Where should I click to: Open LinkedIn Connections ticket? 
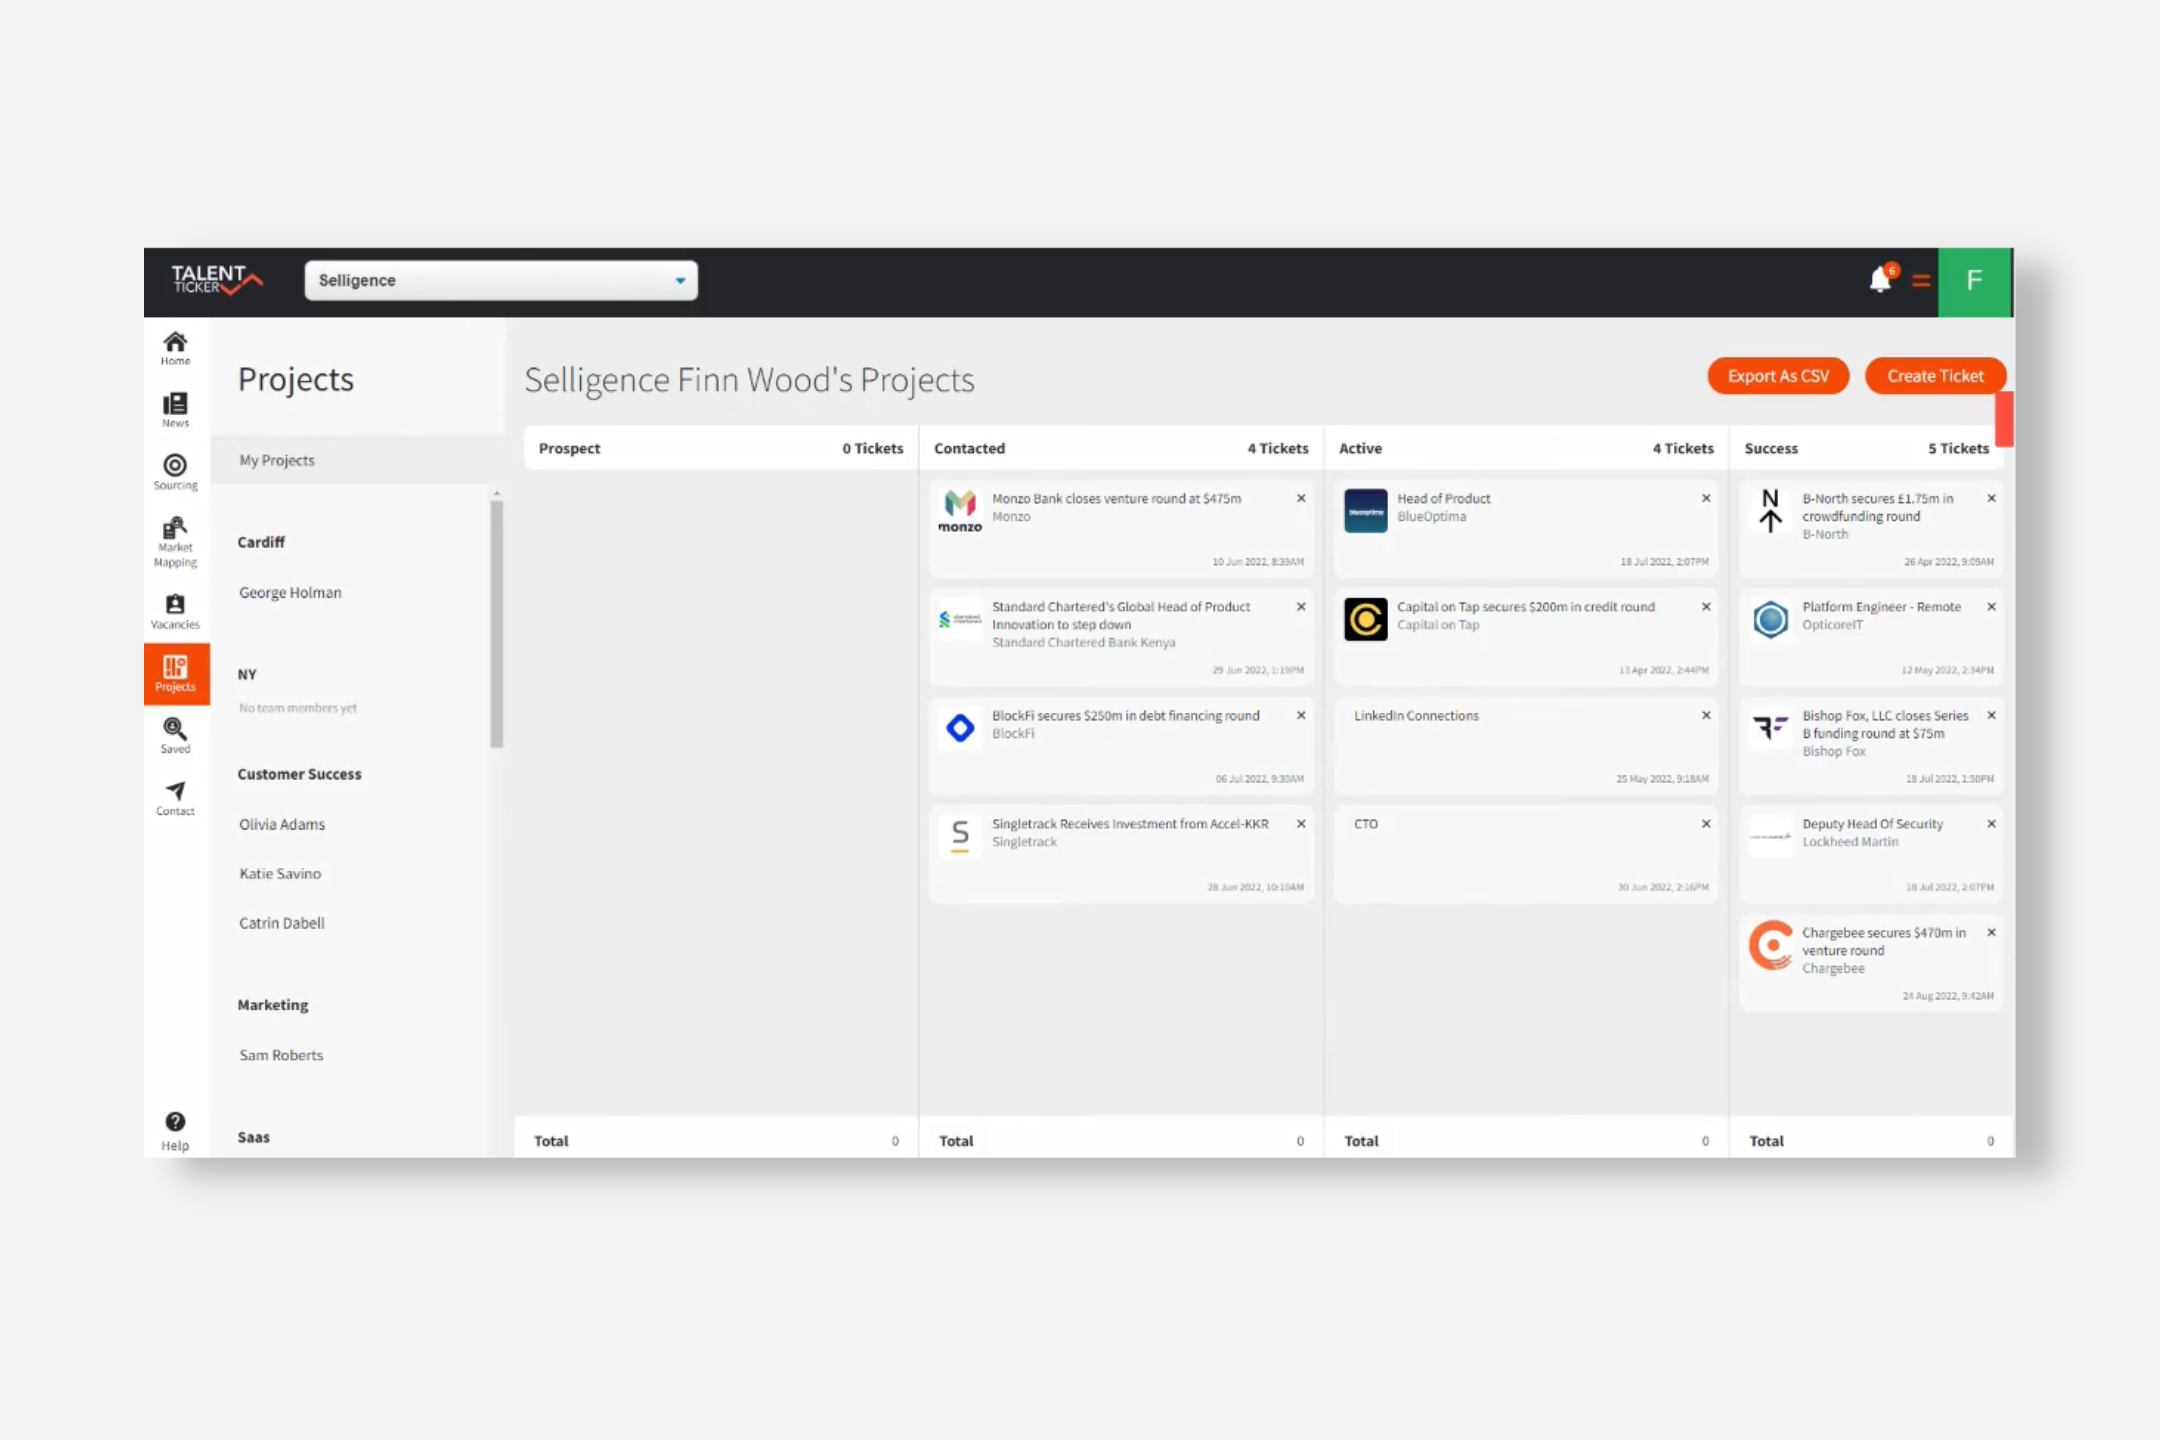[1526, 745]
